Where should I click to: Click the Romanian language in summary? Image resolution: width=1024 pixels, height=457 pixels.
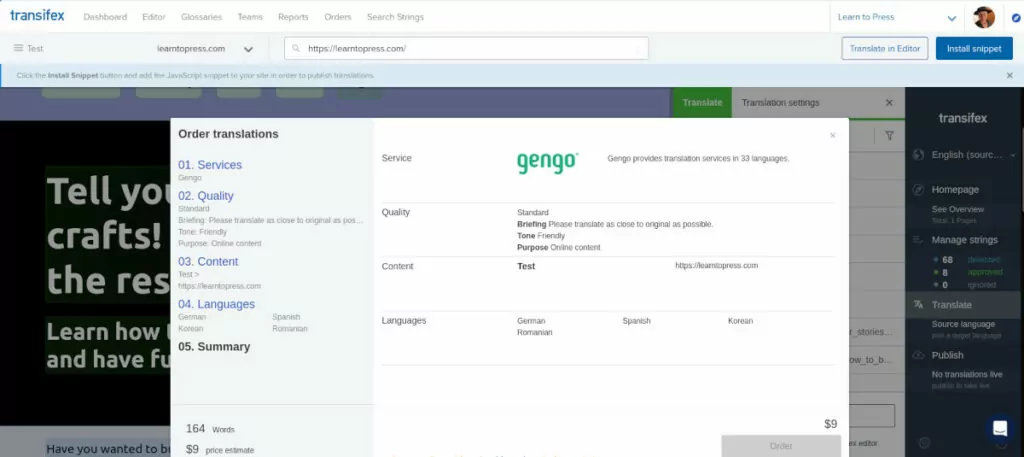(534, 332)
